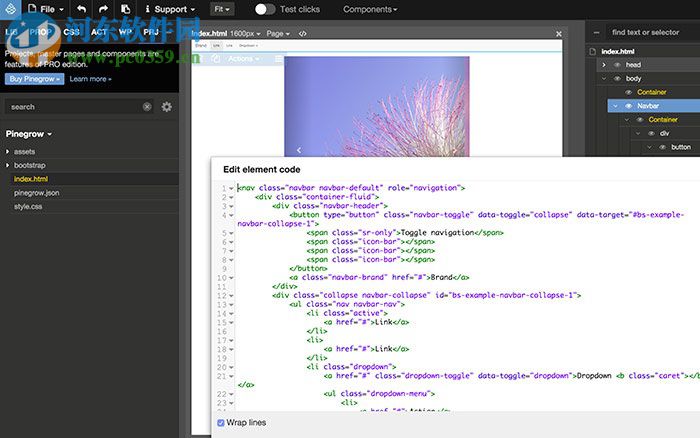700x438 pixels.
Task: Collapse the tree panel with minus icon
Action: click(x=596, y=32)
